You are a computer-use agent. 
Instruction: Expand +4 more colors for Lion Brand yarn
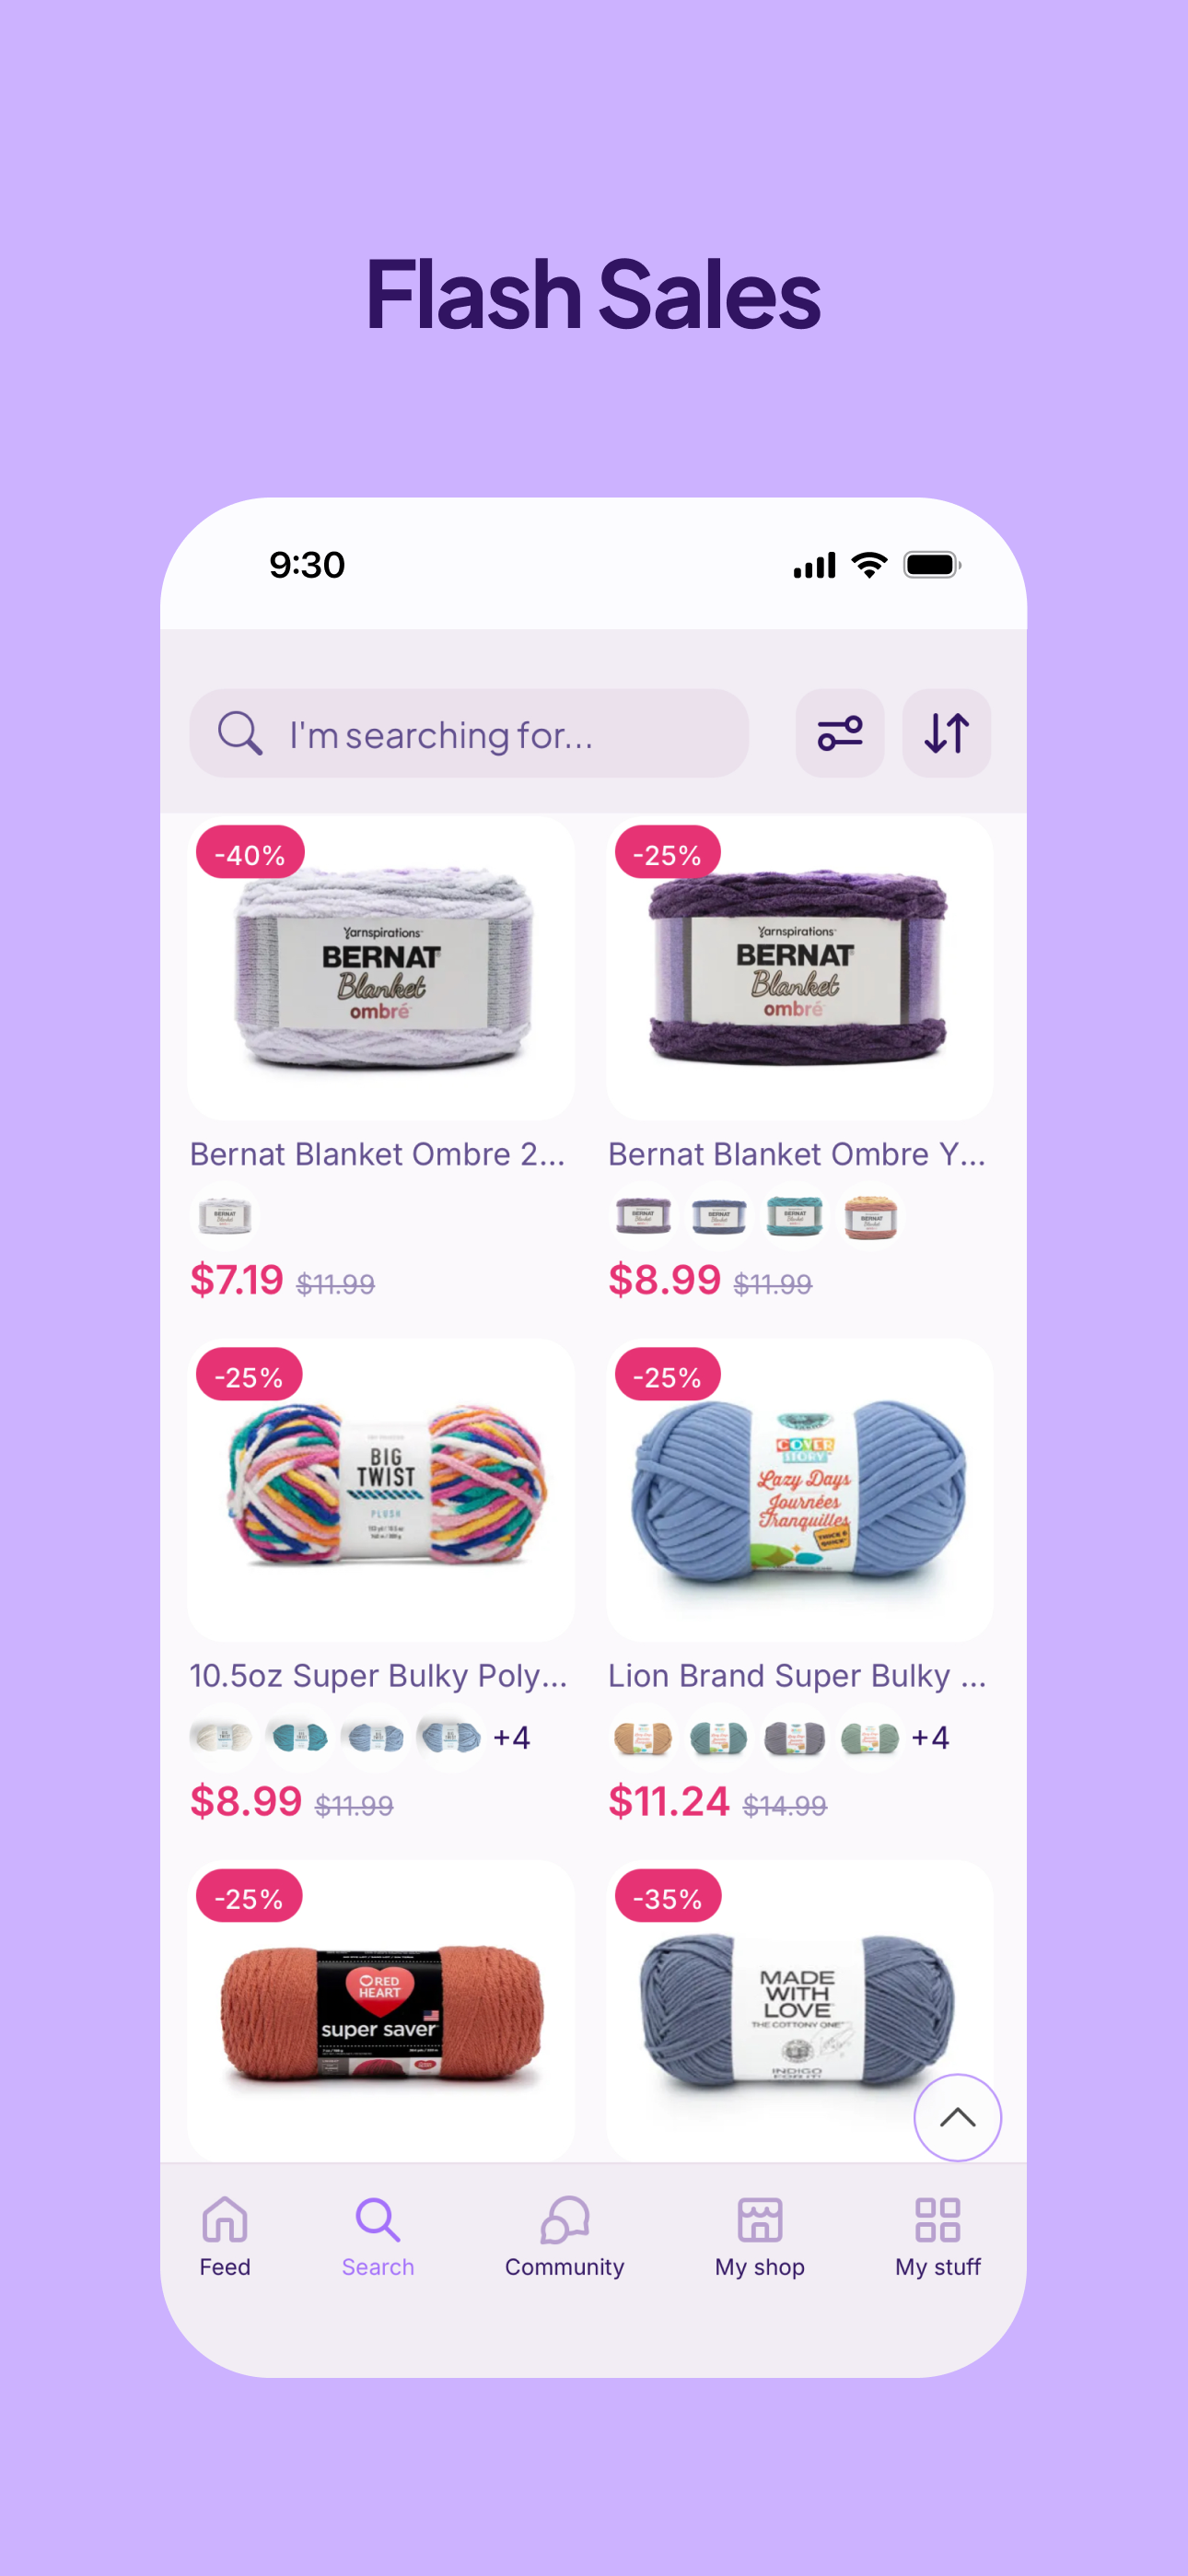click(x=930, y=1737)
